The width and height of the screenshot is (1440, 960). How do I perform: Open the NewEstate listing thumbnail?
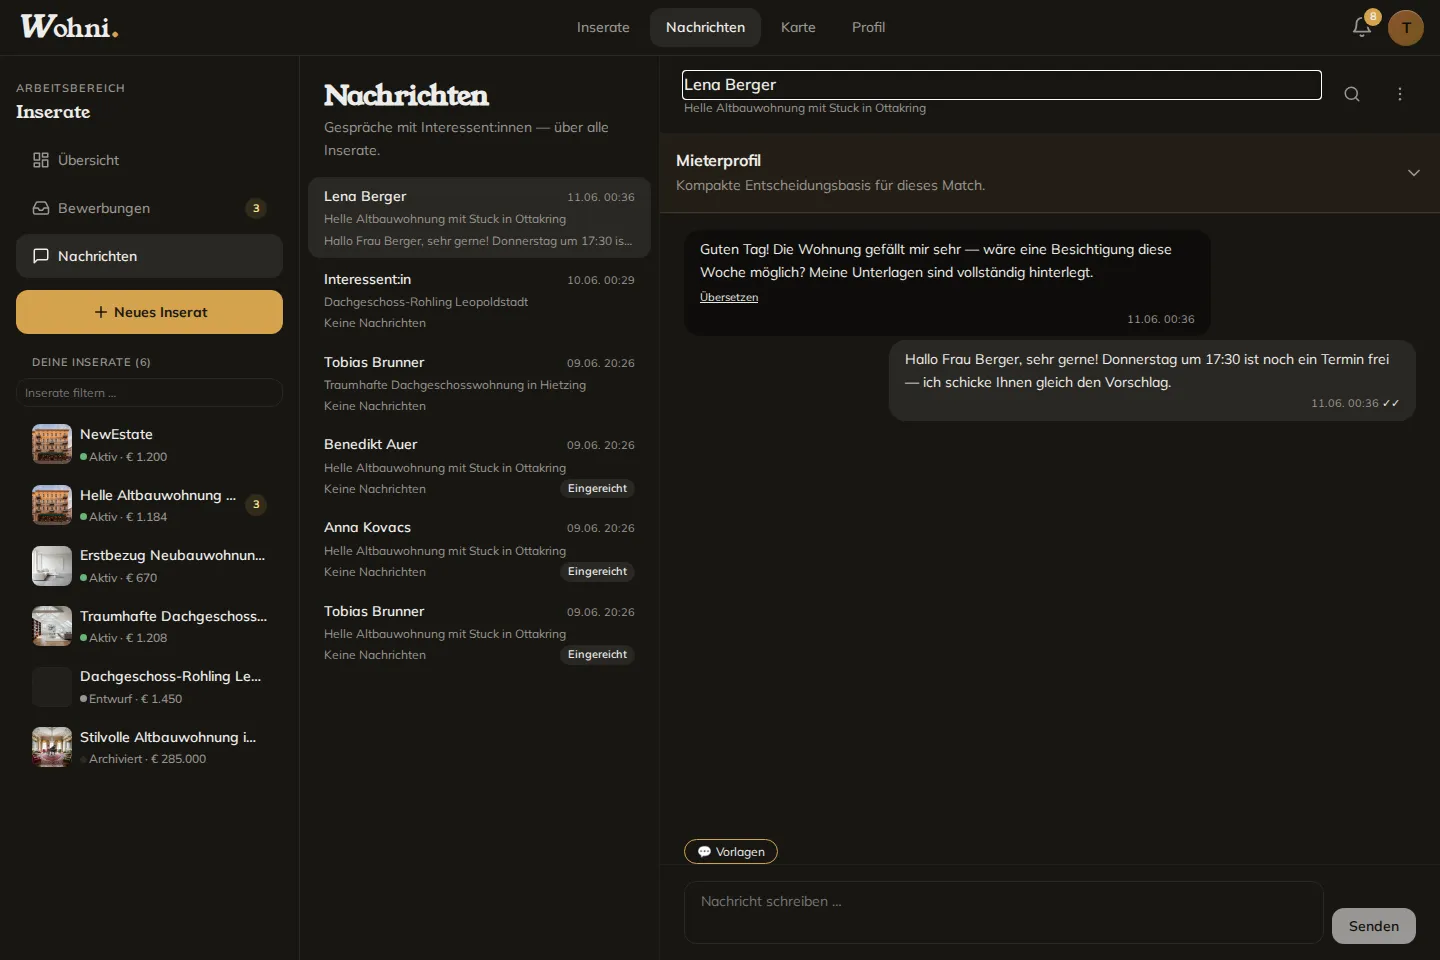(52, 444)
